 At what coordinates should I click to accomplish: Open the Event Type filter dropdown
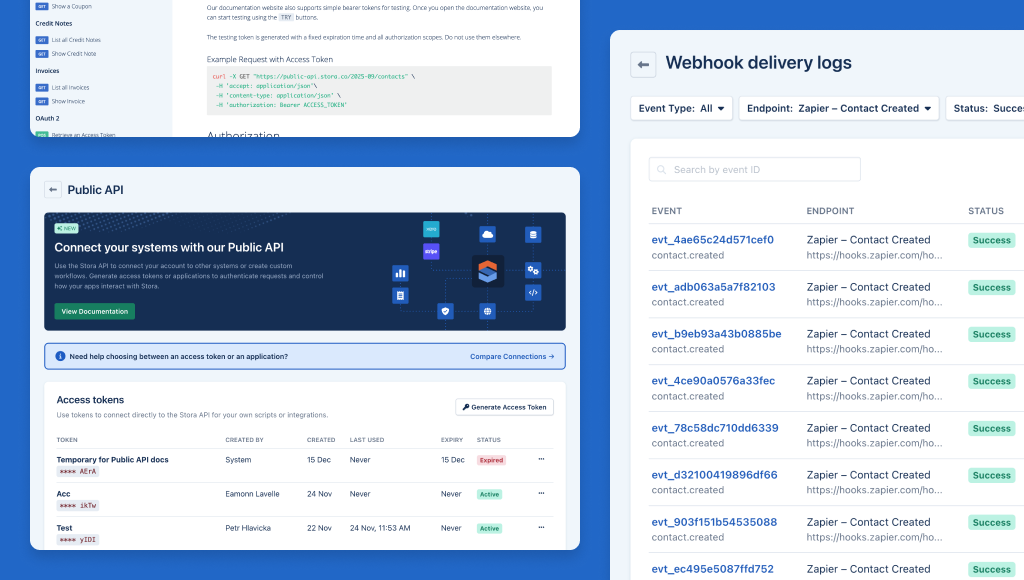pyautogui.click(x=681, y=107)
